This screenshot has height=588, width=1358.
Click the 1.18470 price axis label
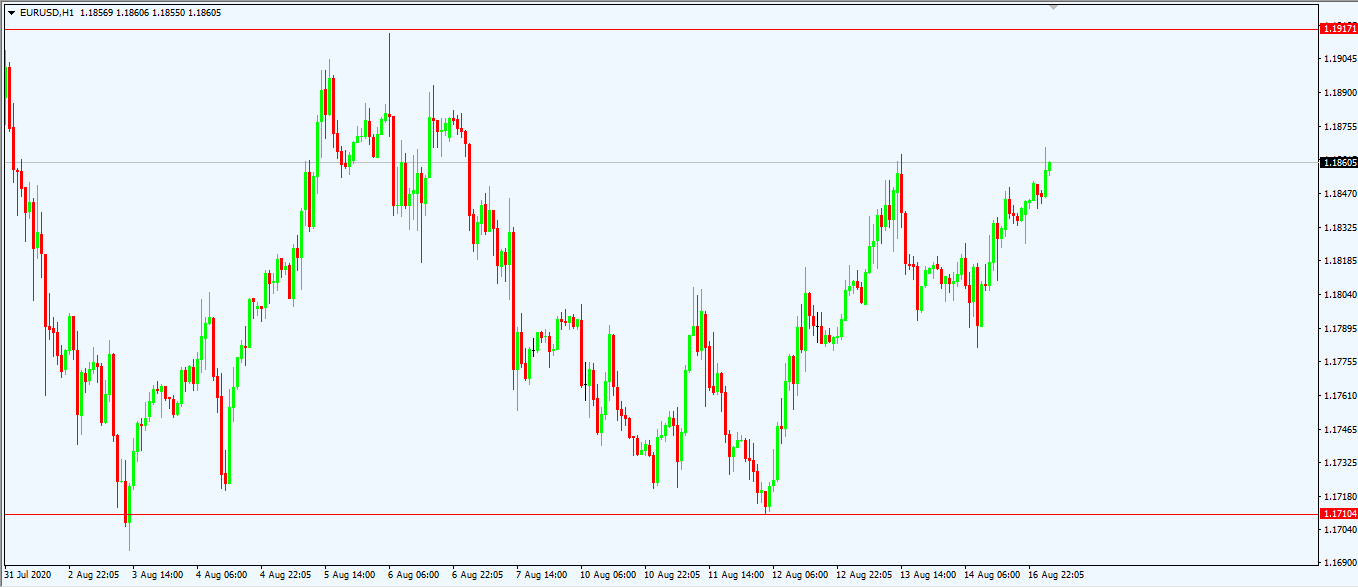pos(1339,194)
